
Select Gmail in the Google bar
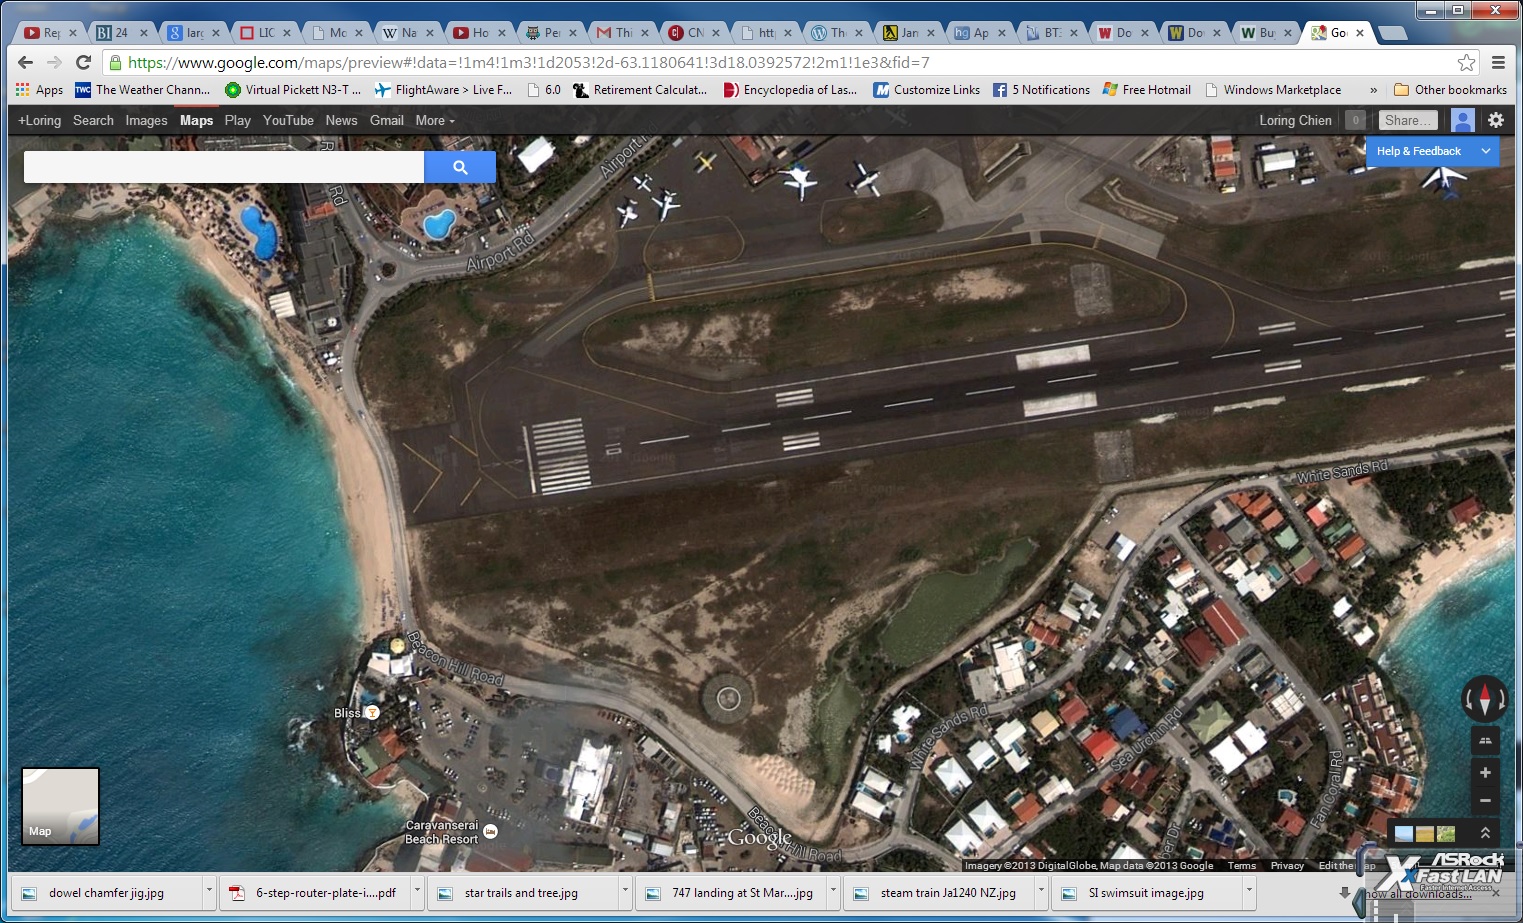(x=386, y=120)
